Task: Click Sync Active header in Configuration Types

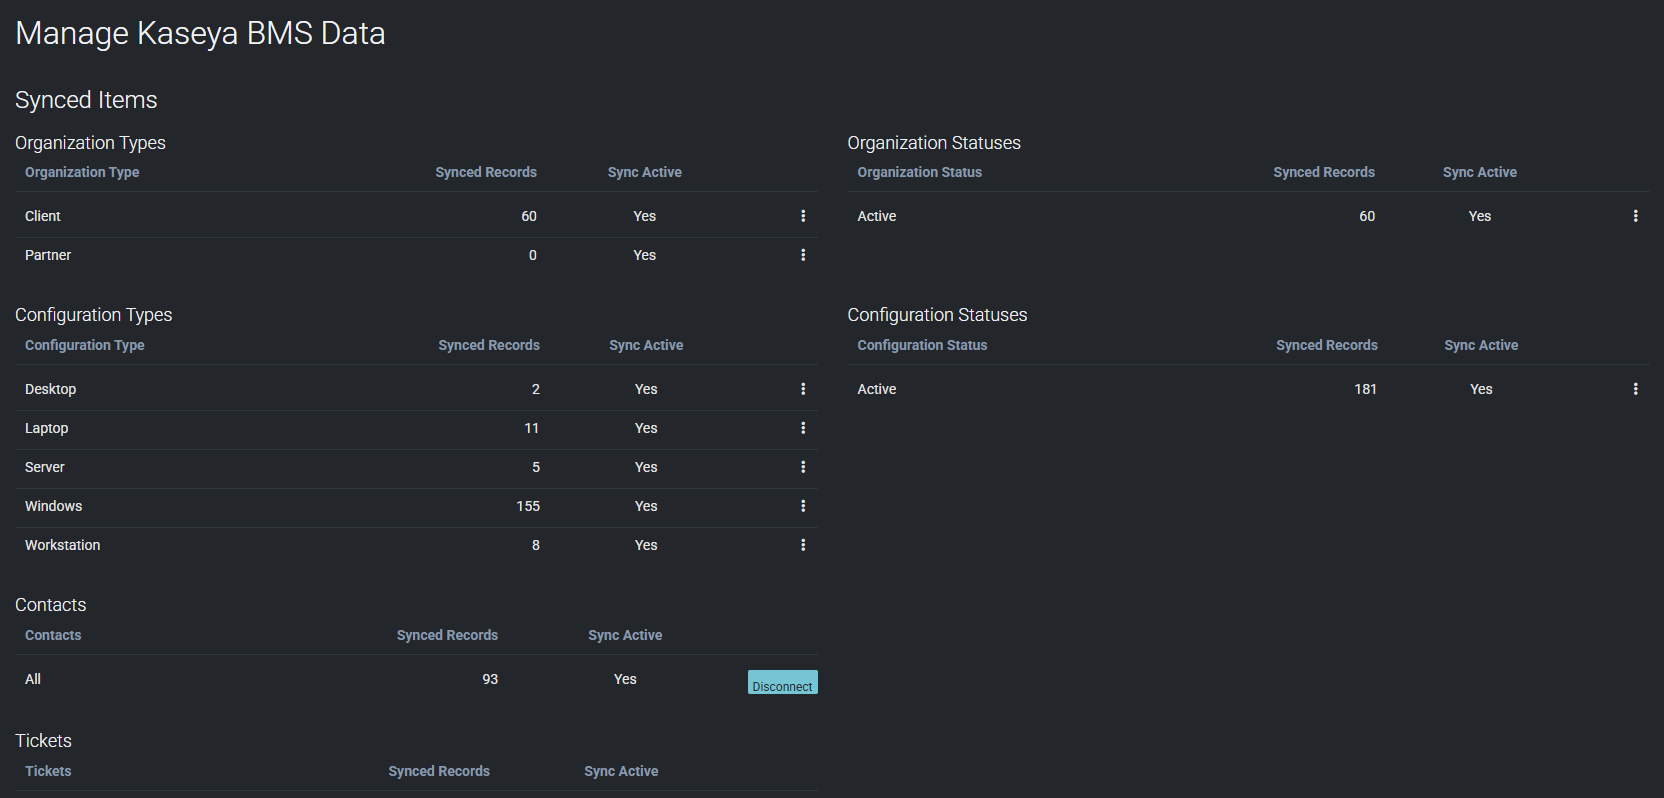Action: pyautogui.click(x=646, y=345)
